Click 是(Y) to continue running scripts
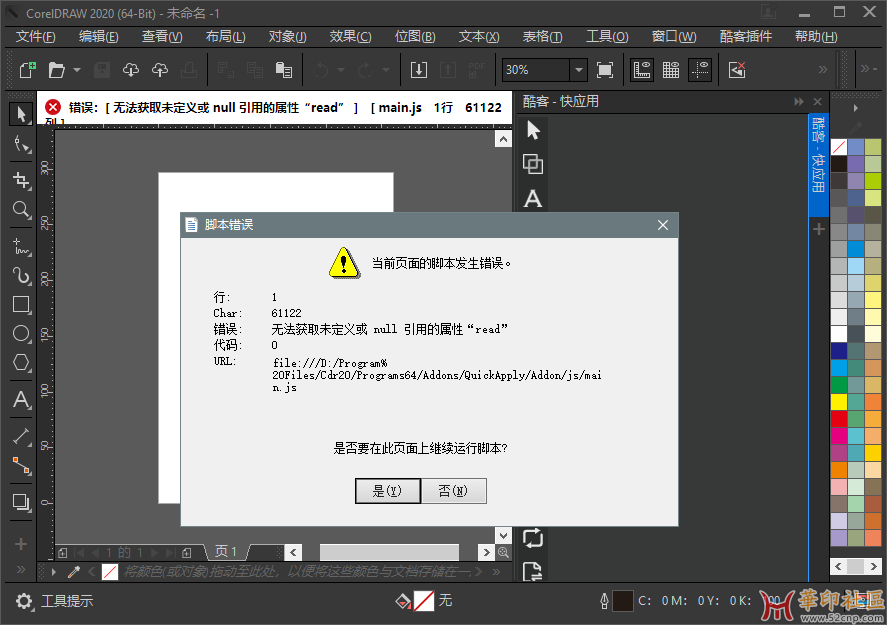The width and height of the screenshot is (887, 625). click(387, 491)
